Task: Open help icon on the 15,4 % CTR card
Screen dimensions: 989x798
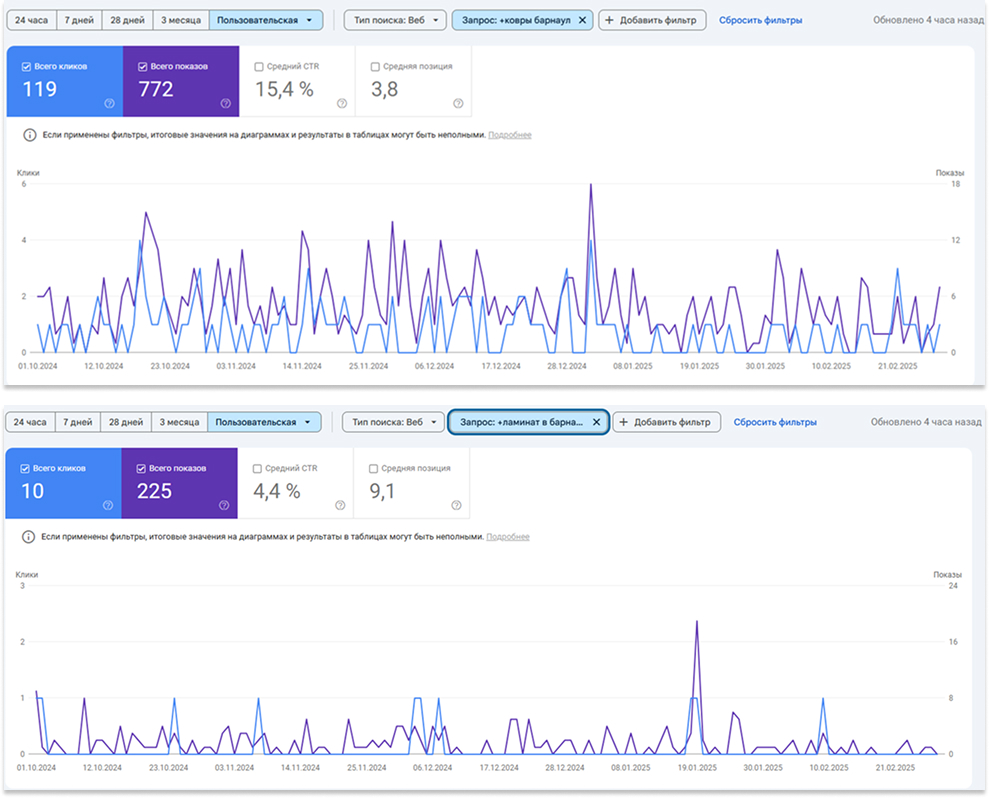Action: [x=342, y=103]
